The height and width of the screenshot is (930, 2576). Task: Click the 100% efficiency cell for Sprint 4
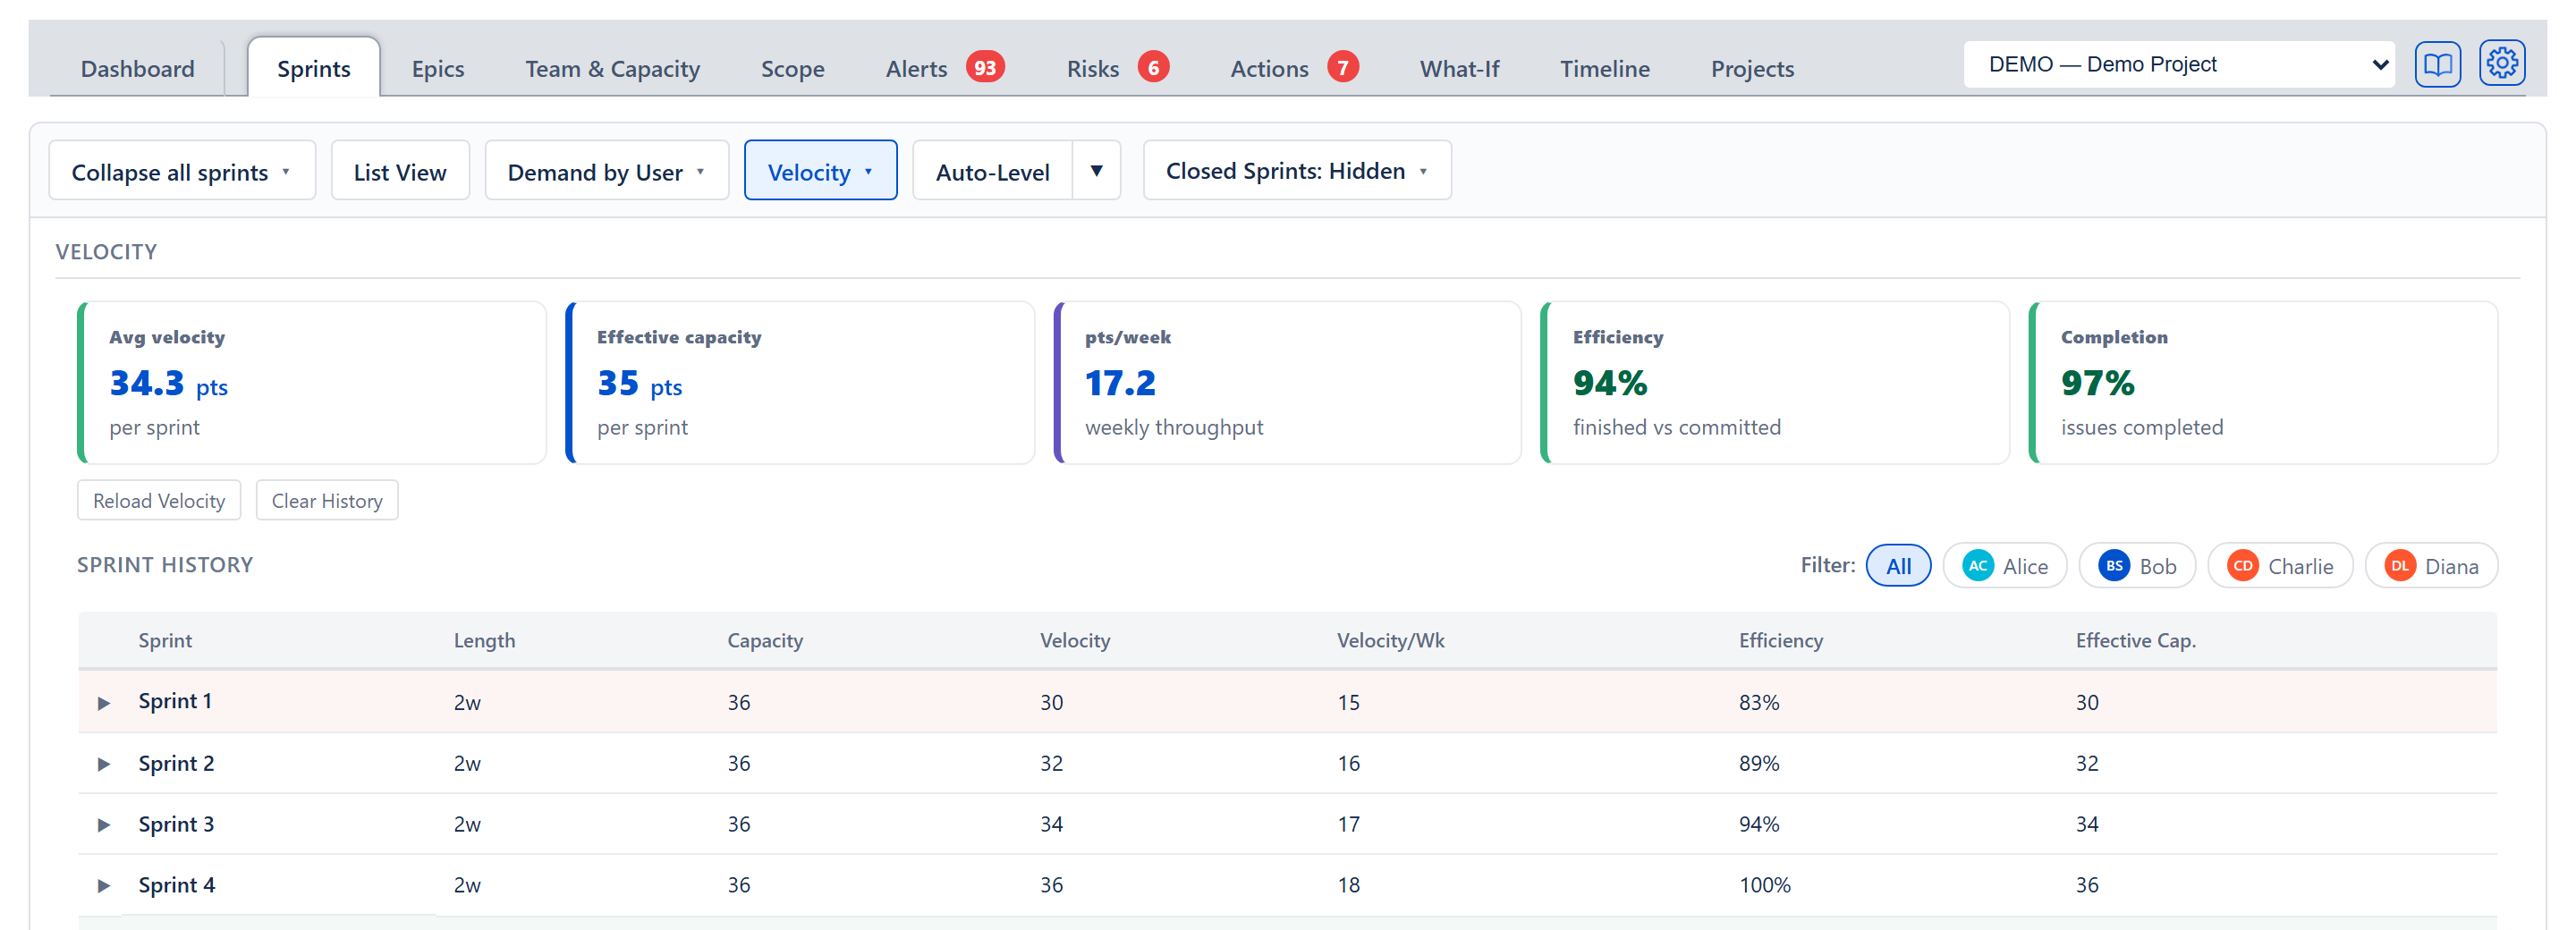tap(1764, 886)
